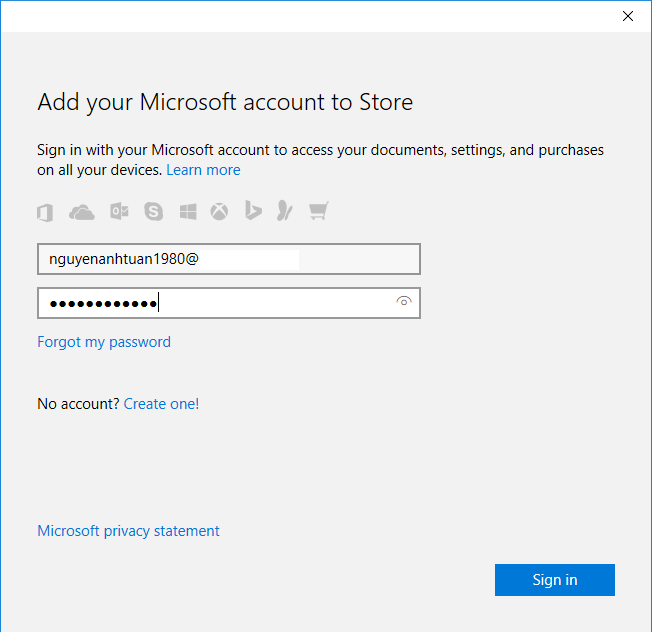Click the Sign in button
This screenshot has width=652, height=632.
[x=555, y=580]
